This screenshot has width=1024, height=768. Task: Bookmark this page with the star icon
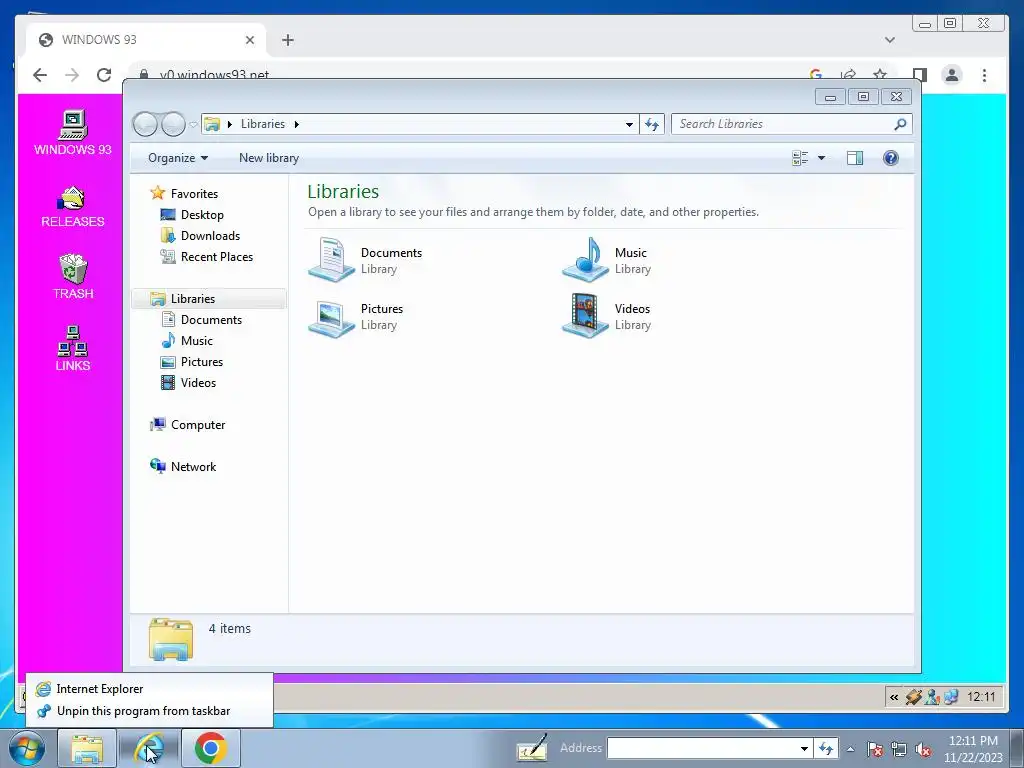point(880,75)
